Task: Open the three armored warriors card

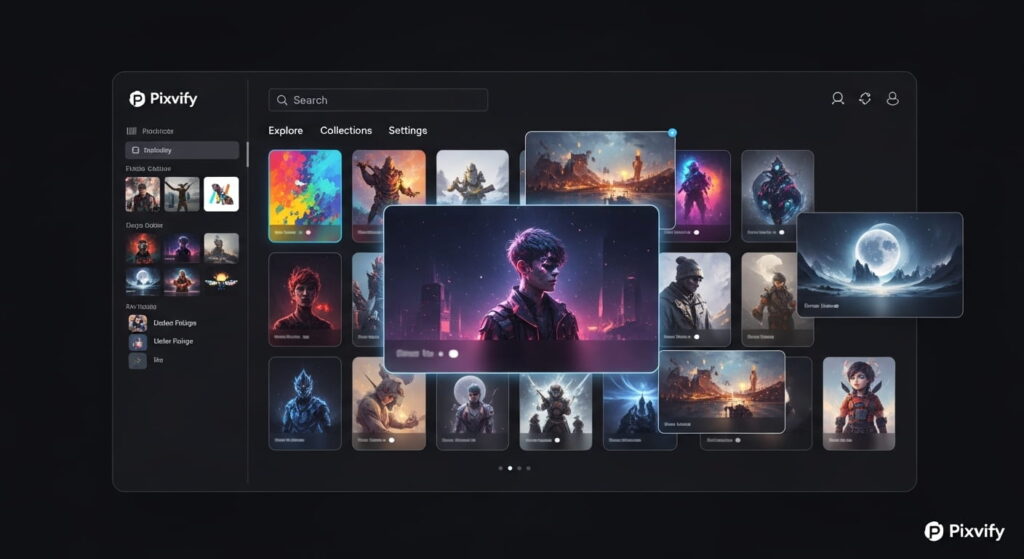Action: pyautogui.click(x=556, y=411)
